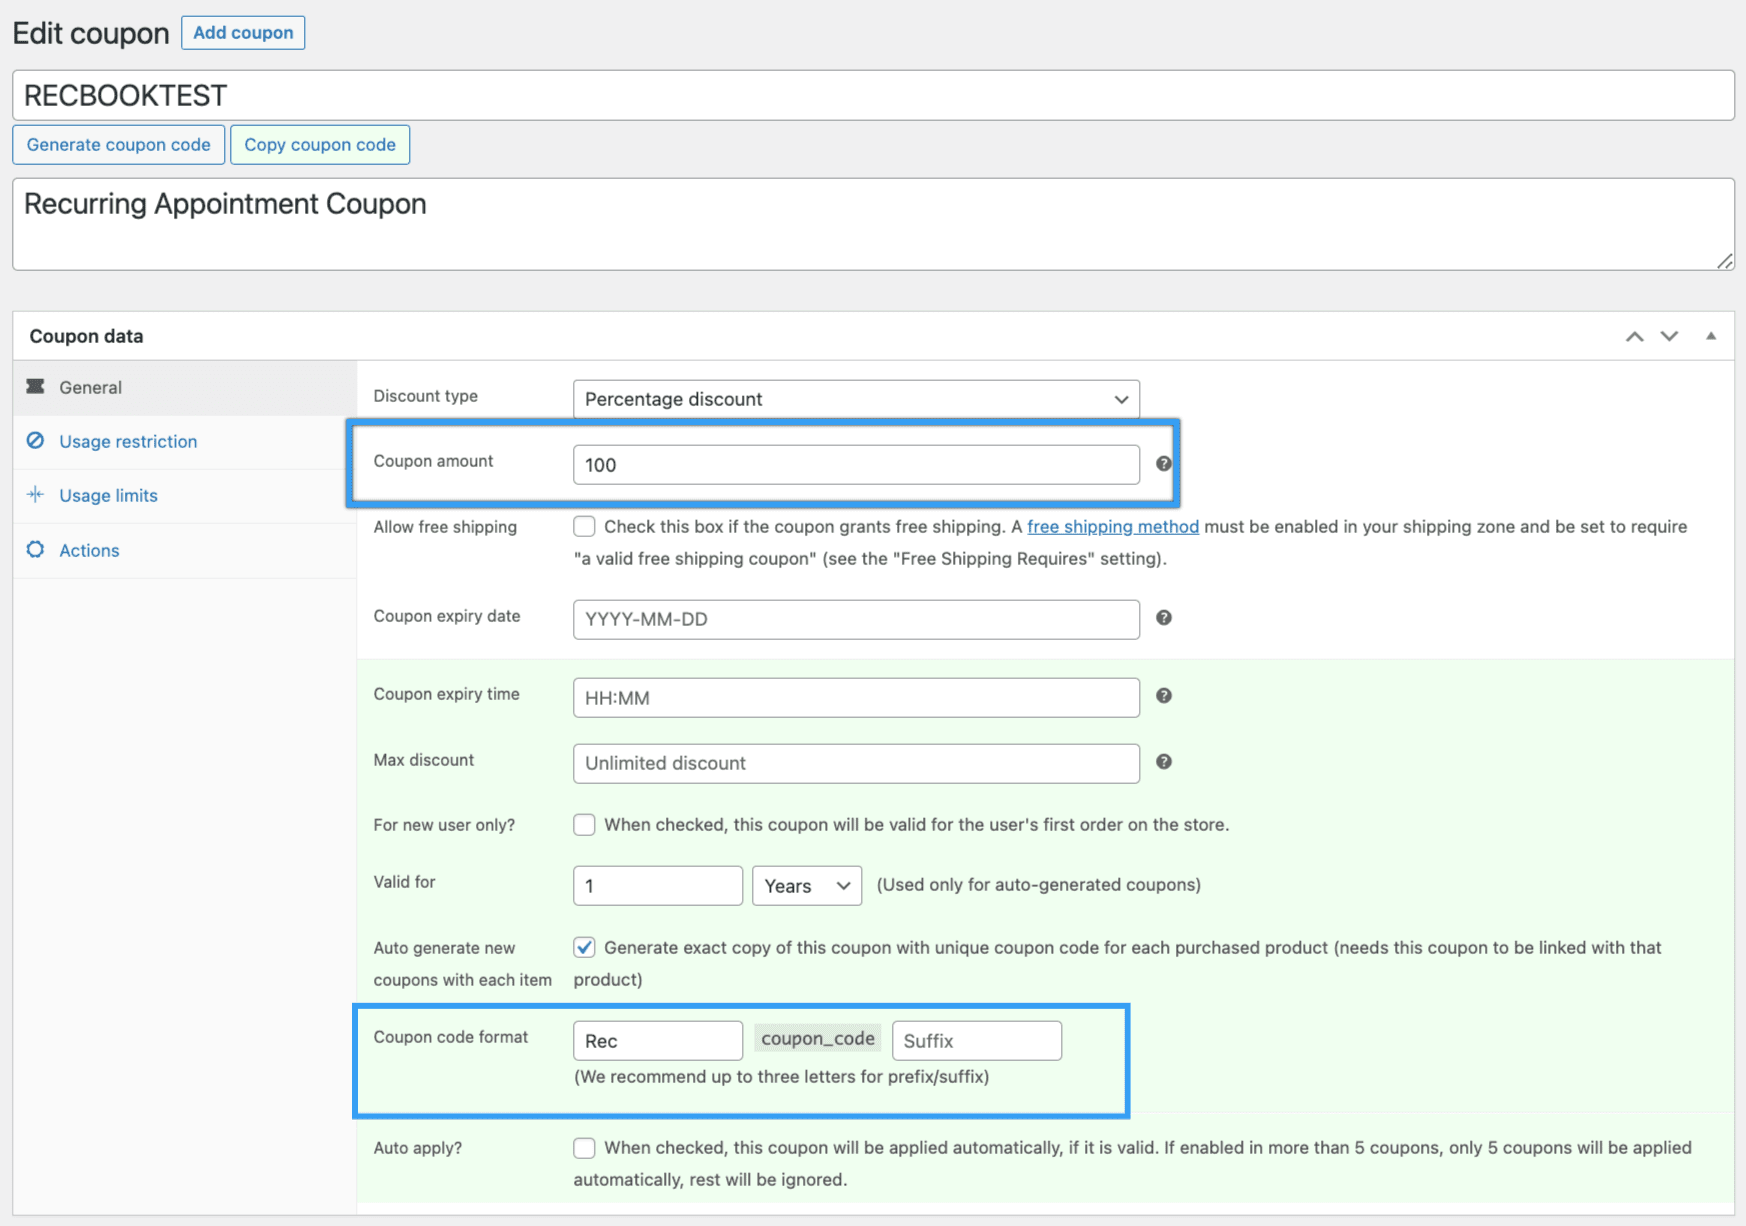1746x1226 pixels.
Task: Uncheck Auto generate new coupons checkbox
Action: click(584, 947)
